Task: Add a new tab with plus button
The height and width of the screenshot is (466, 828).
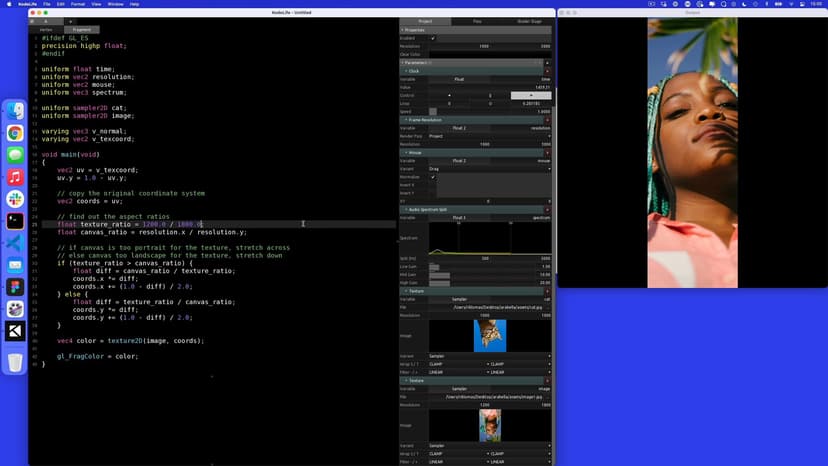Action: click(70, 21)
